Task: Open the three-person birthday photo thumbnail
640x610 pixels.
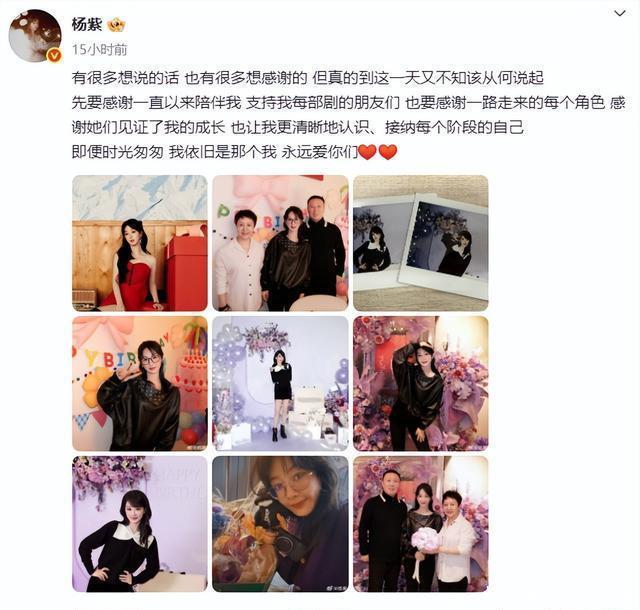Action: (x=280, y=243)
